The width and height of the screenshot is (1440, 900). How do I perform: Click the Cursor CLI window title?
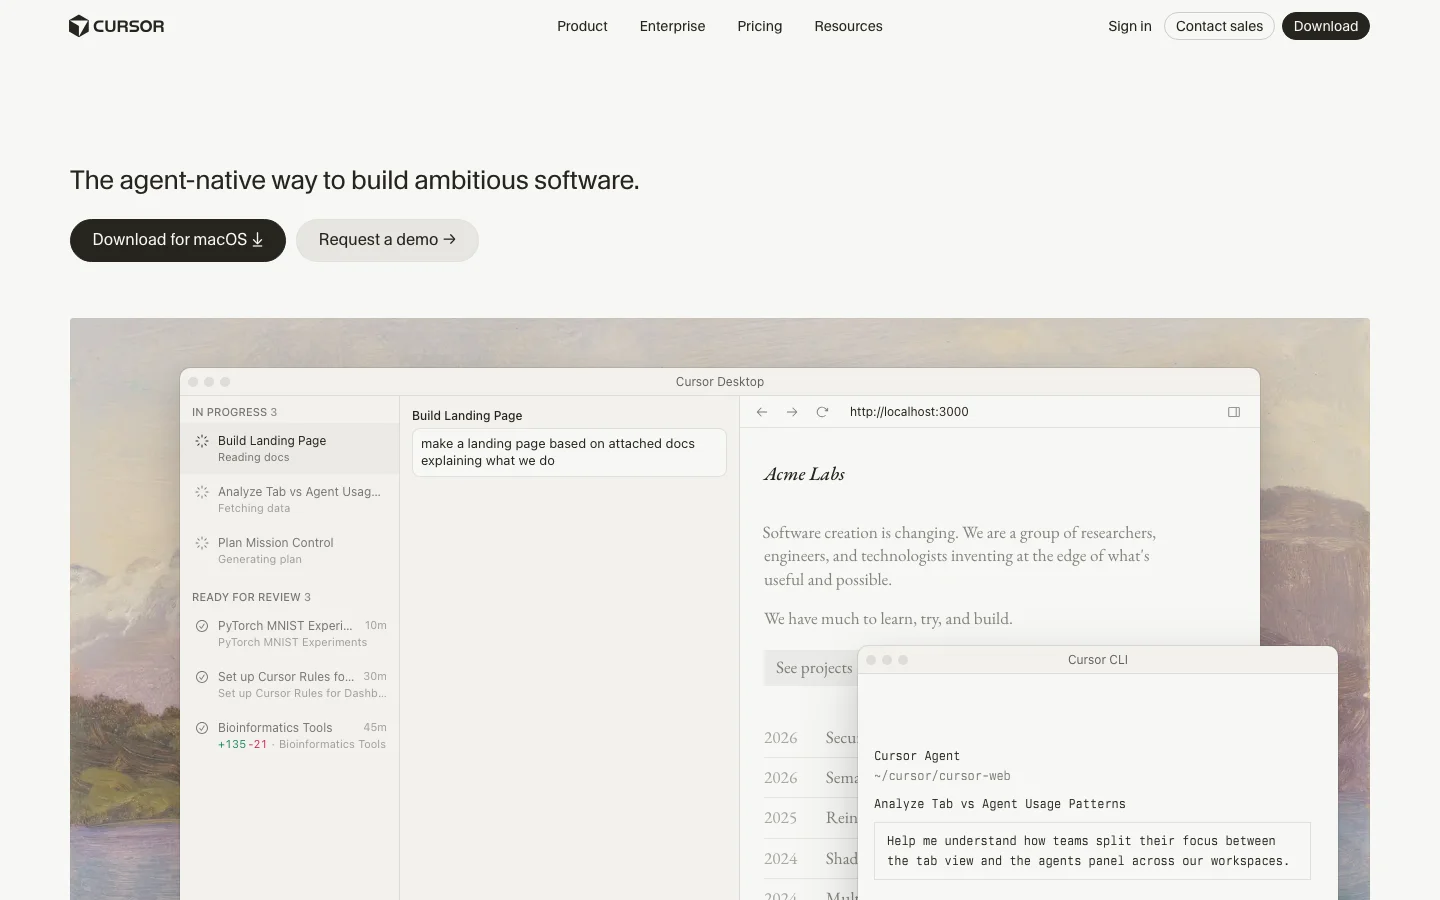(x=1098, y=660)
